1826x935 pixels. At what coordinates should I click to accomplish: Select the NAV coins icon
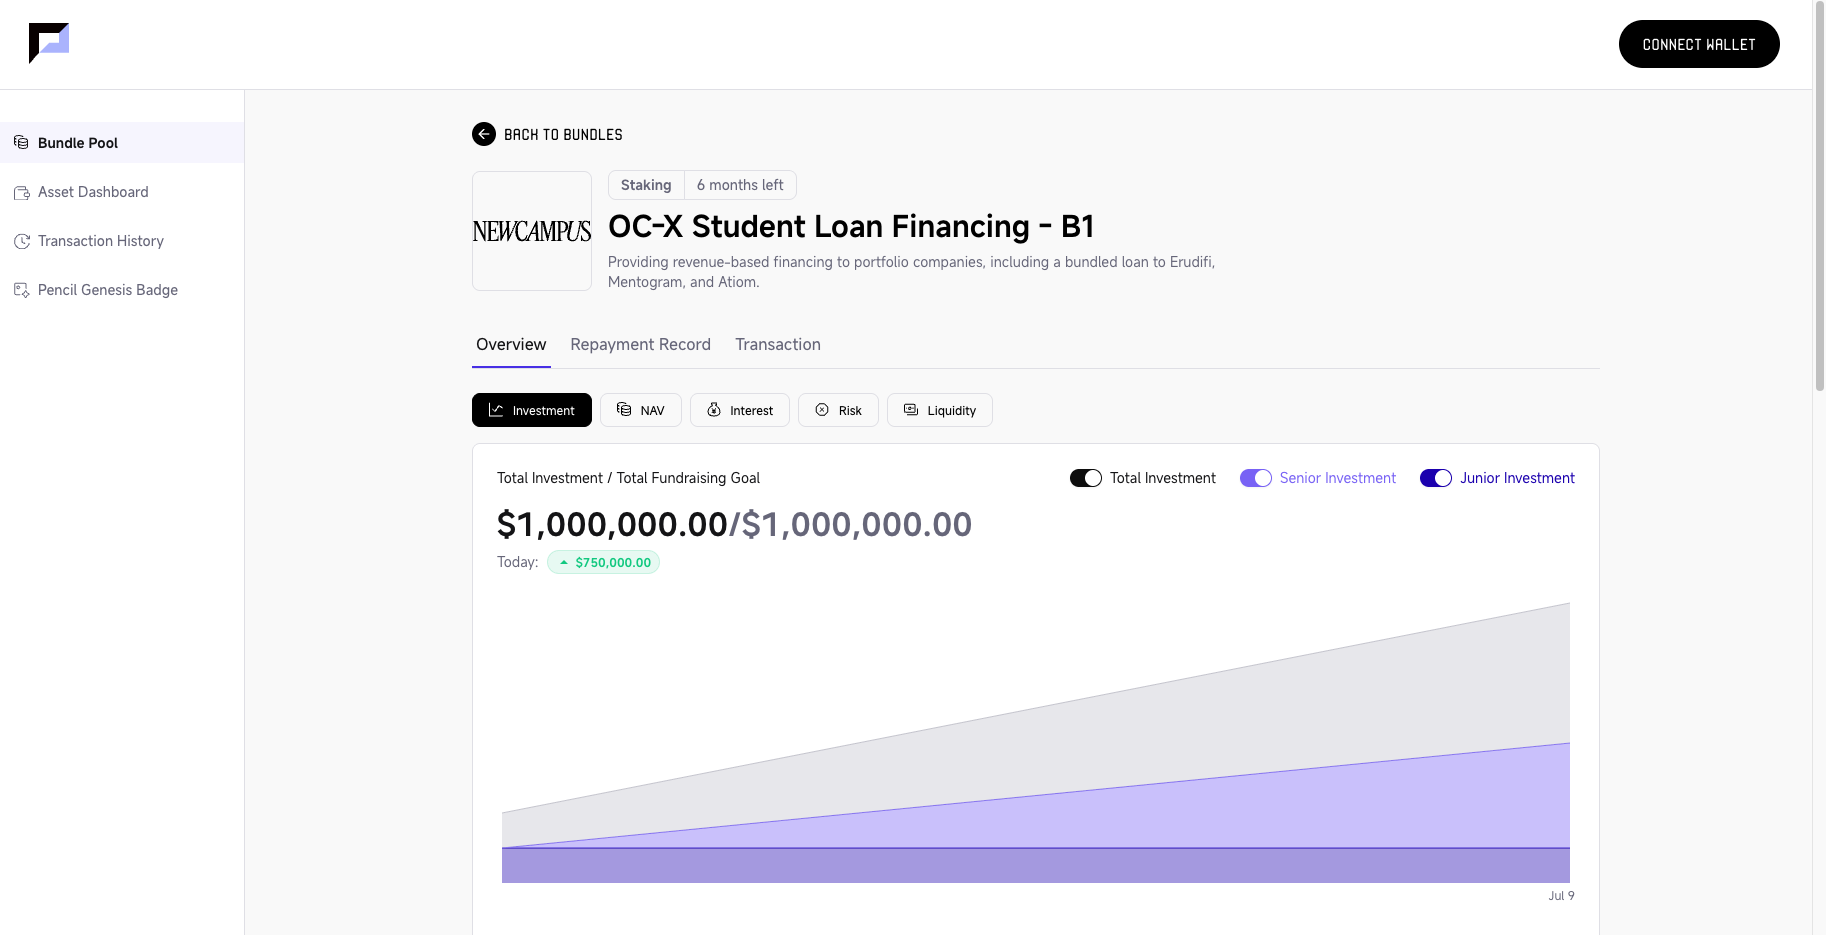coord(624,410)
